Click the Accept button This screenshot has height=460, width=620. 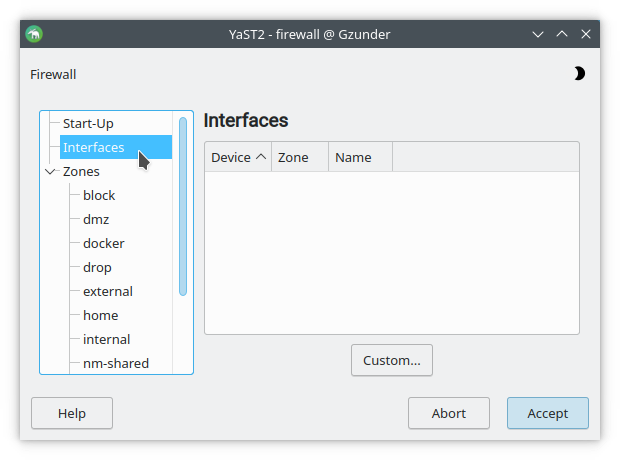[x=547, y=413]
